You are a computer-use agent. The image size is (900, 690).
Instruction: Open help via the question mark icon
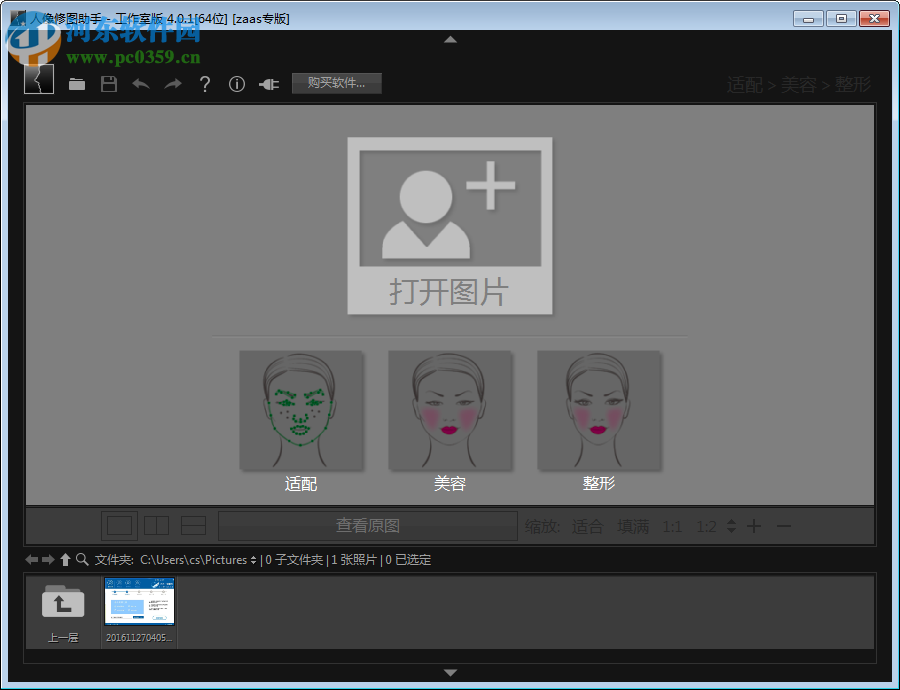204,84
